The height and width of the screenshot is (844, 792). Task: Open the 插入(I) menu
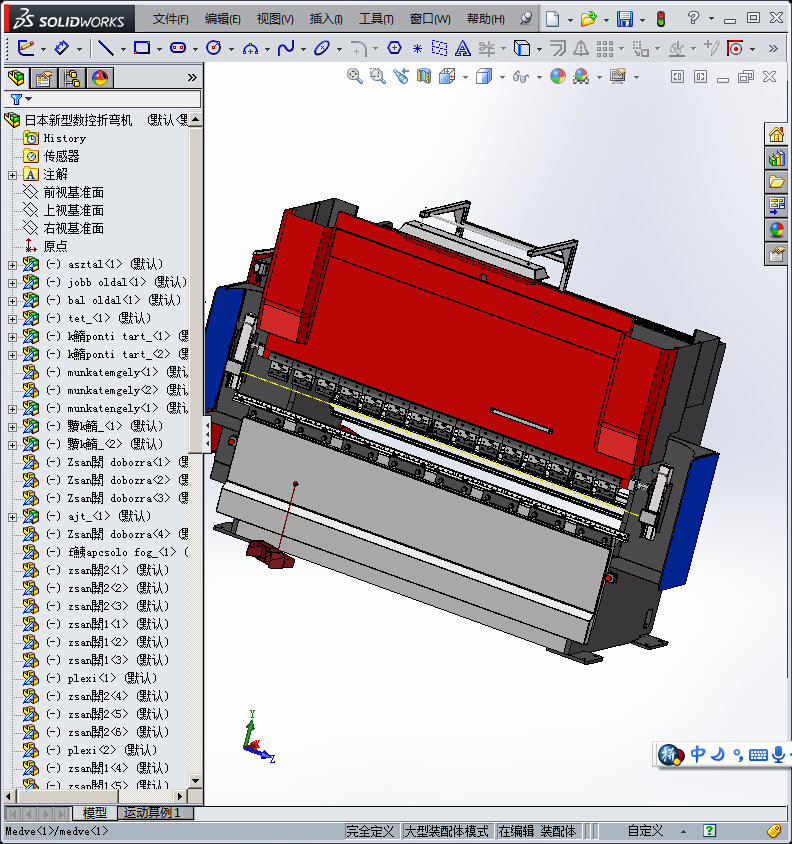click(x=326, y=19)
